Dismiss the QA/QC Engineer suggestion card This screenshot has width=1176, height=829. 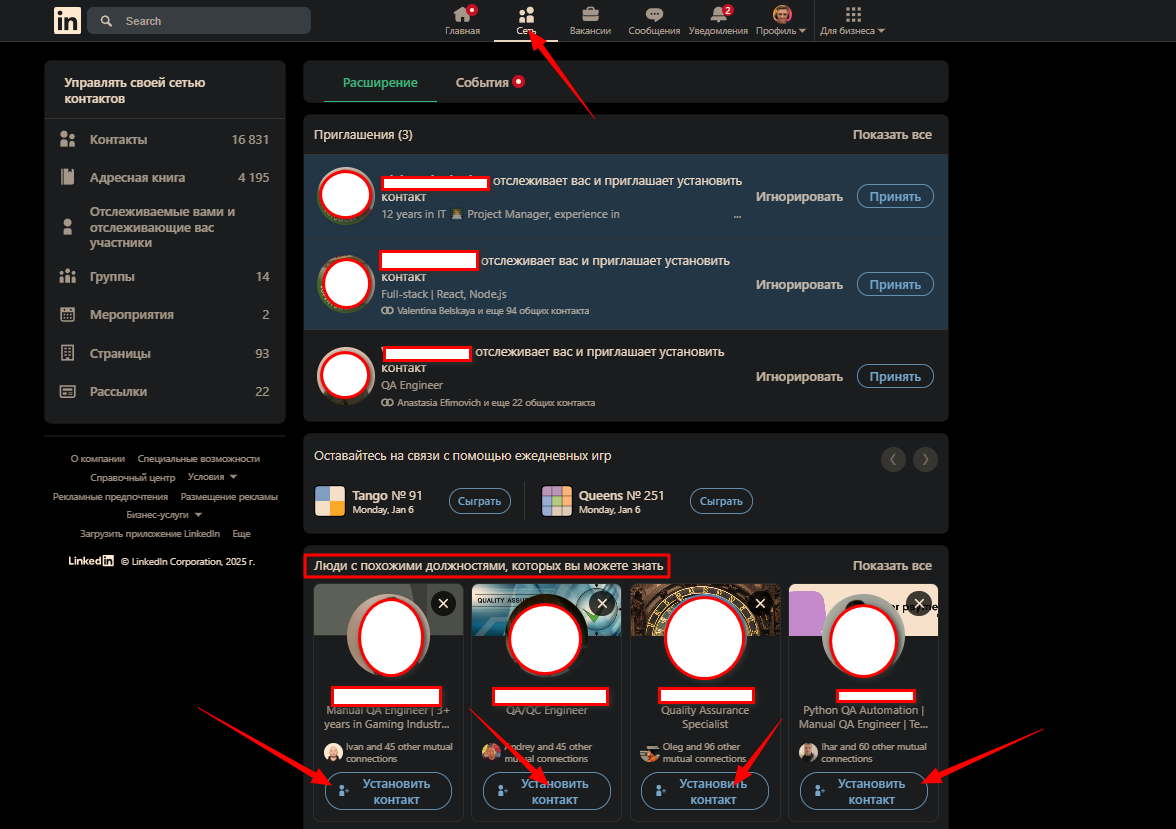(602, 603)
